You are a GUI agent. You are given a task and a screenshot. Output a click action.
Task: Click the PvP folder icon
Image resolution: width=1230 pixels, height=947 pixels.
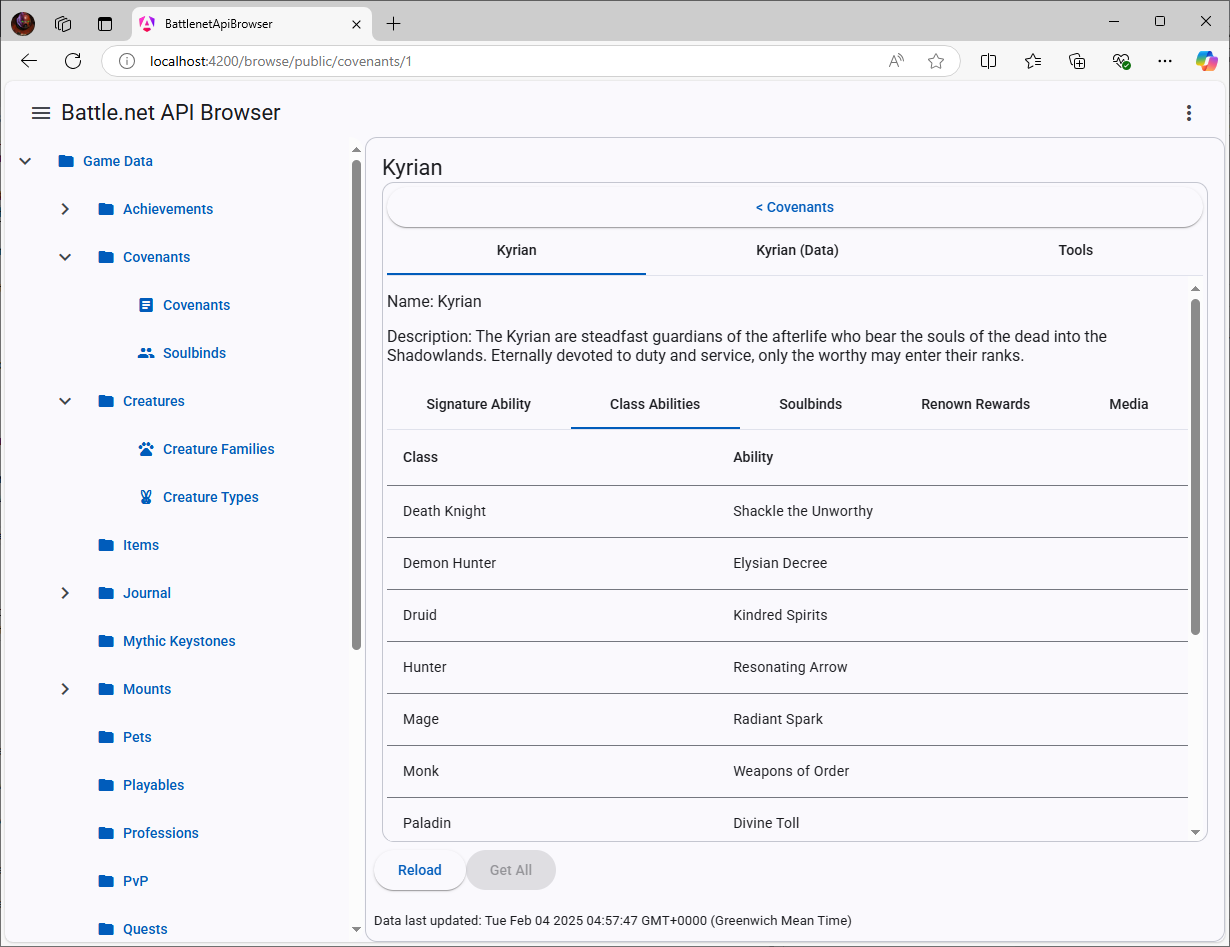point(106,881)
